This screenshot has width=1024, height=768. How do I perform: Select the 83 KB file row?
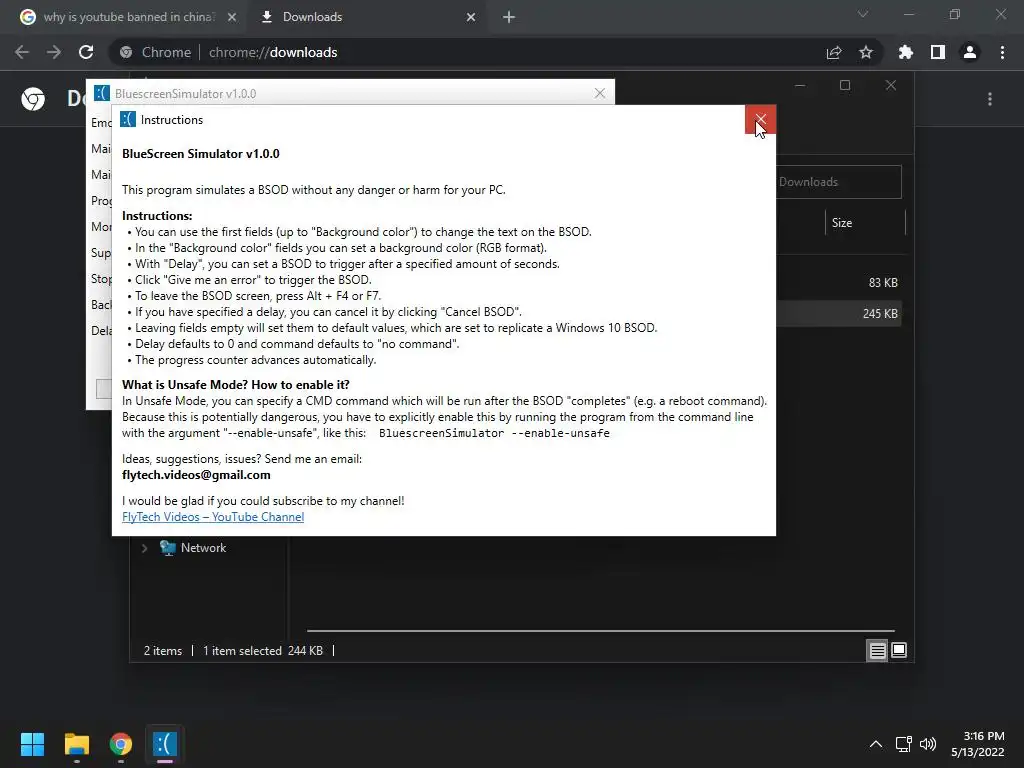pos(839,283)
